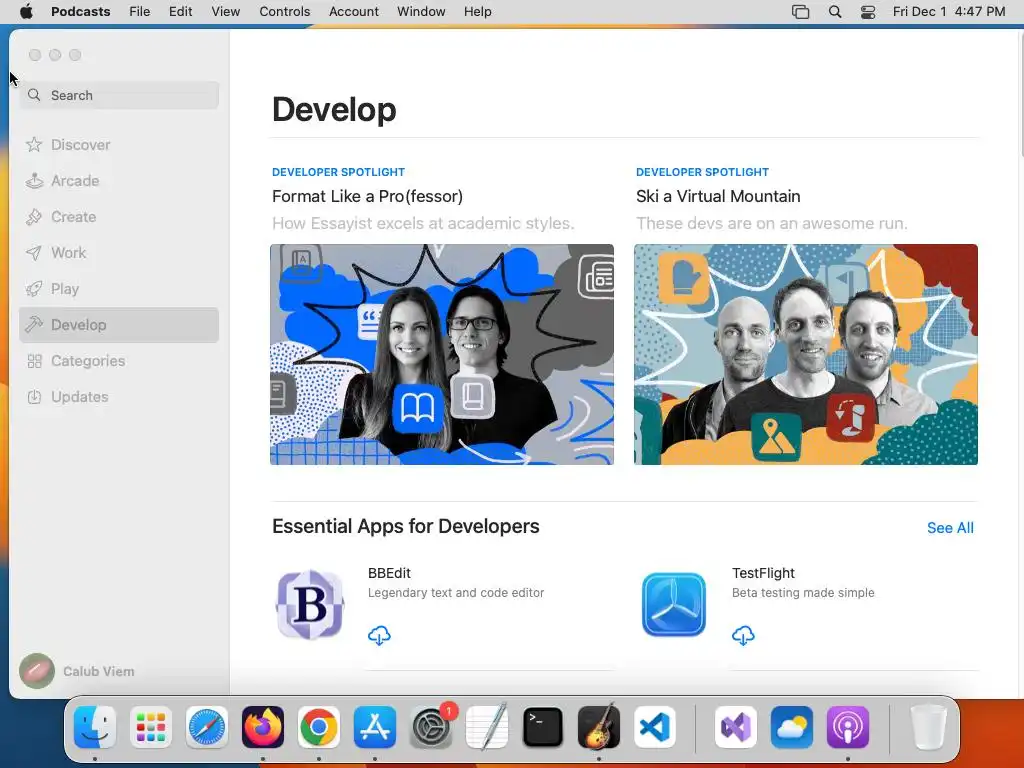Launch Safari from the Dock
1024x768 pixels.
(x=207, y=727)
